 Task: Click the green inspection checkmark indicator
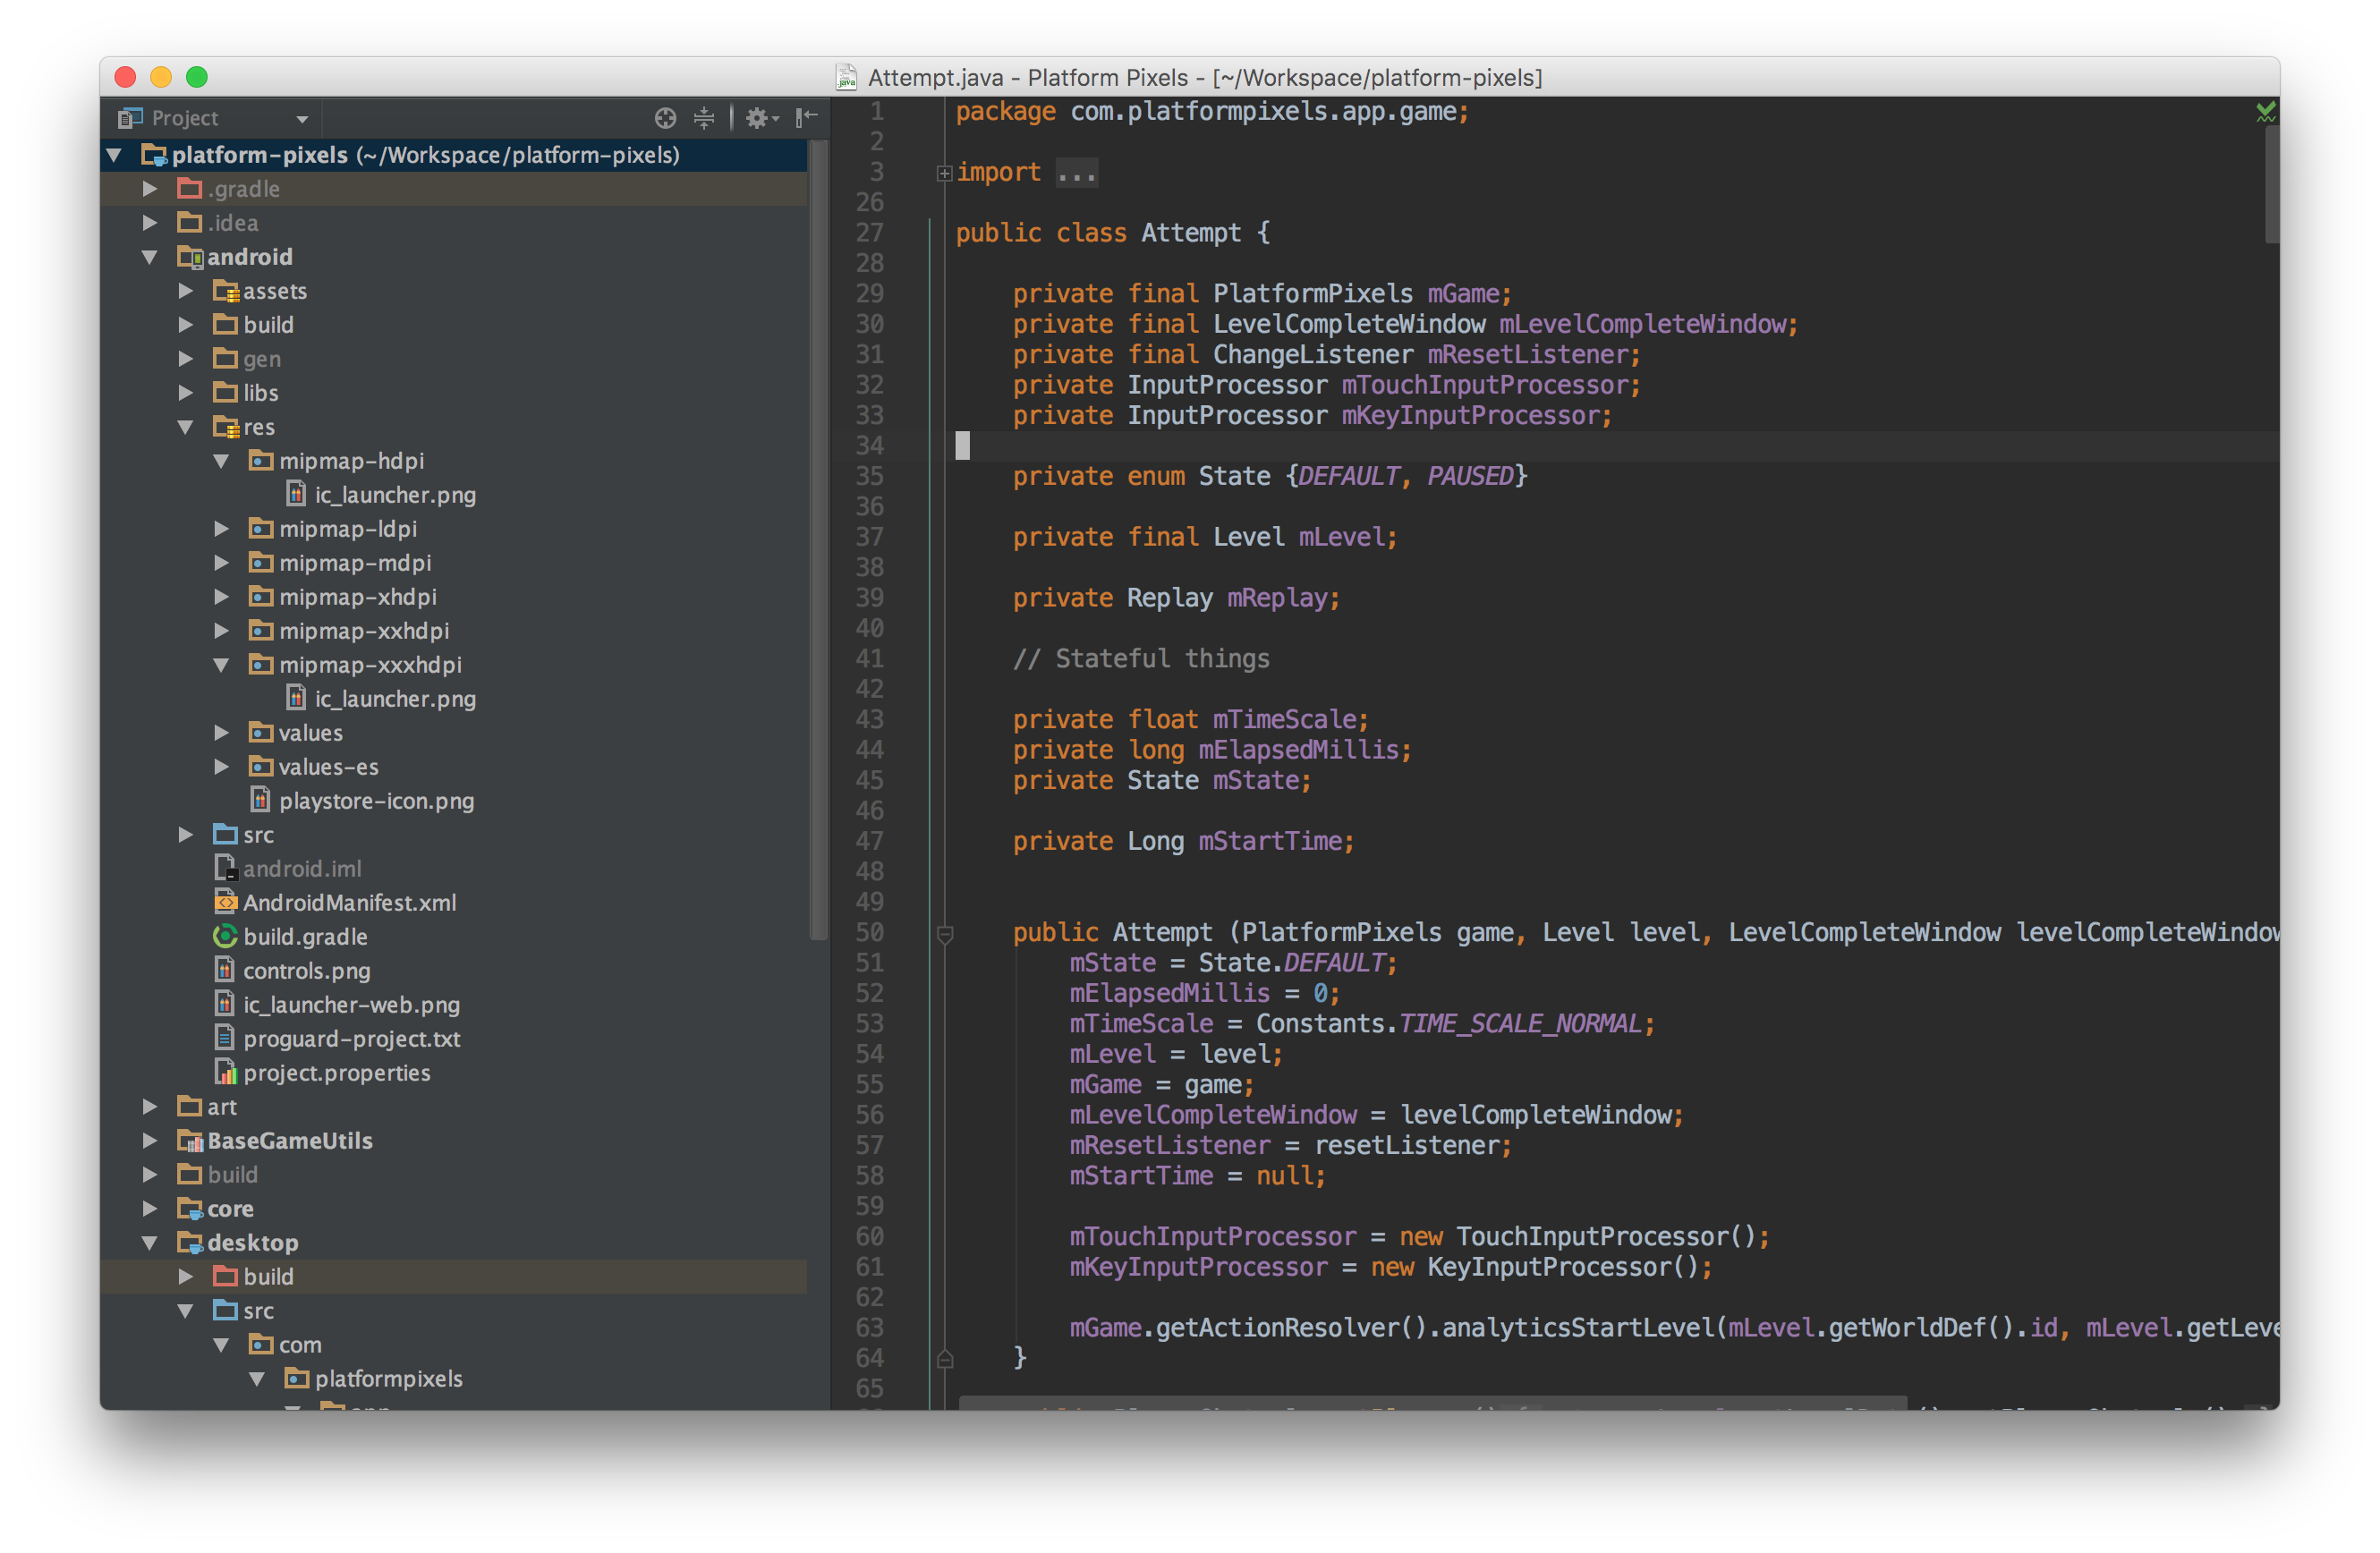2265,112
